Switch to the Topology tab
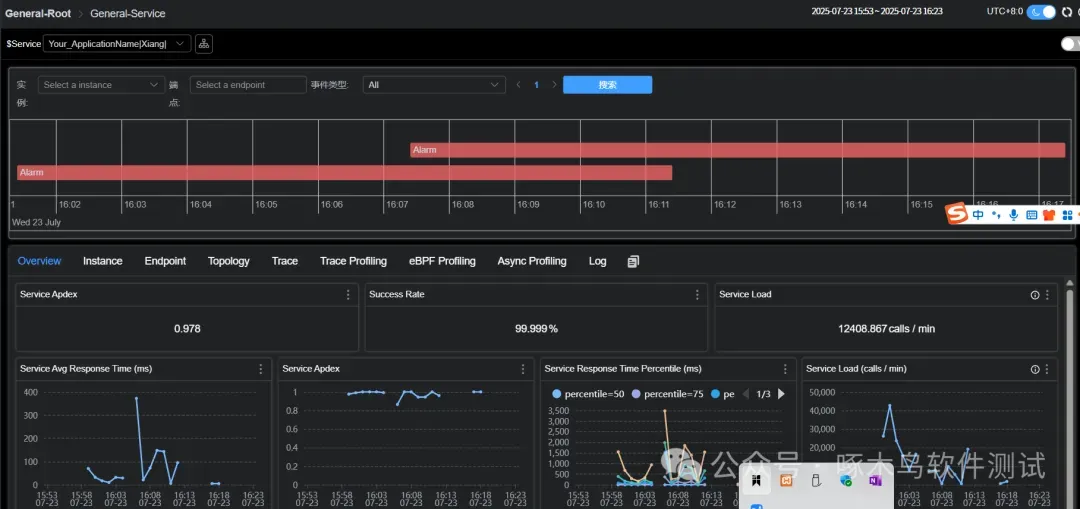Screen dimensions: 1080x509 coord(229,261)
